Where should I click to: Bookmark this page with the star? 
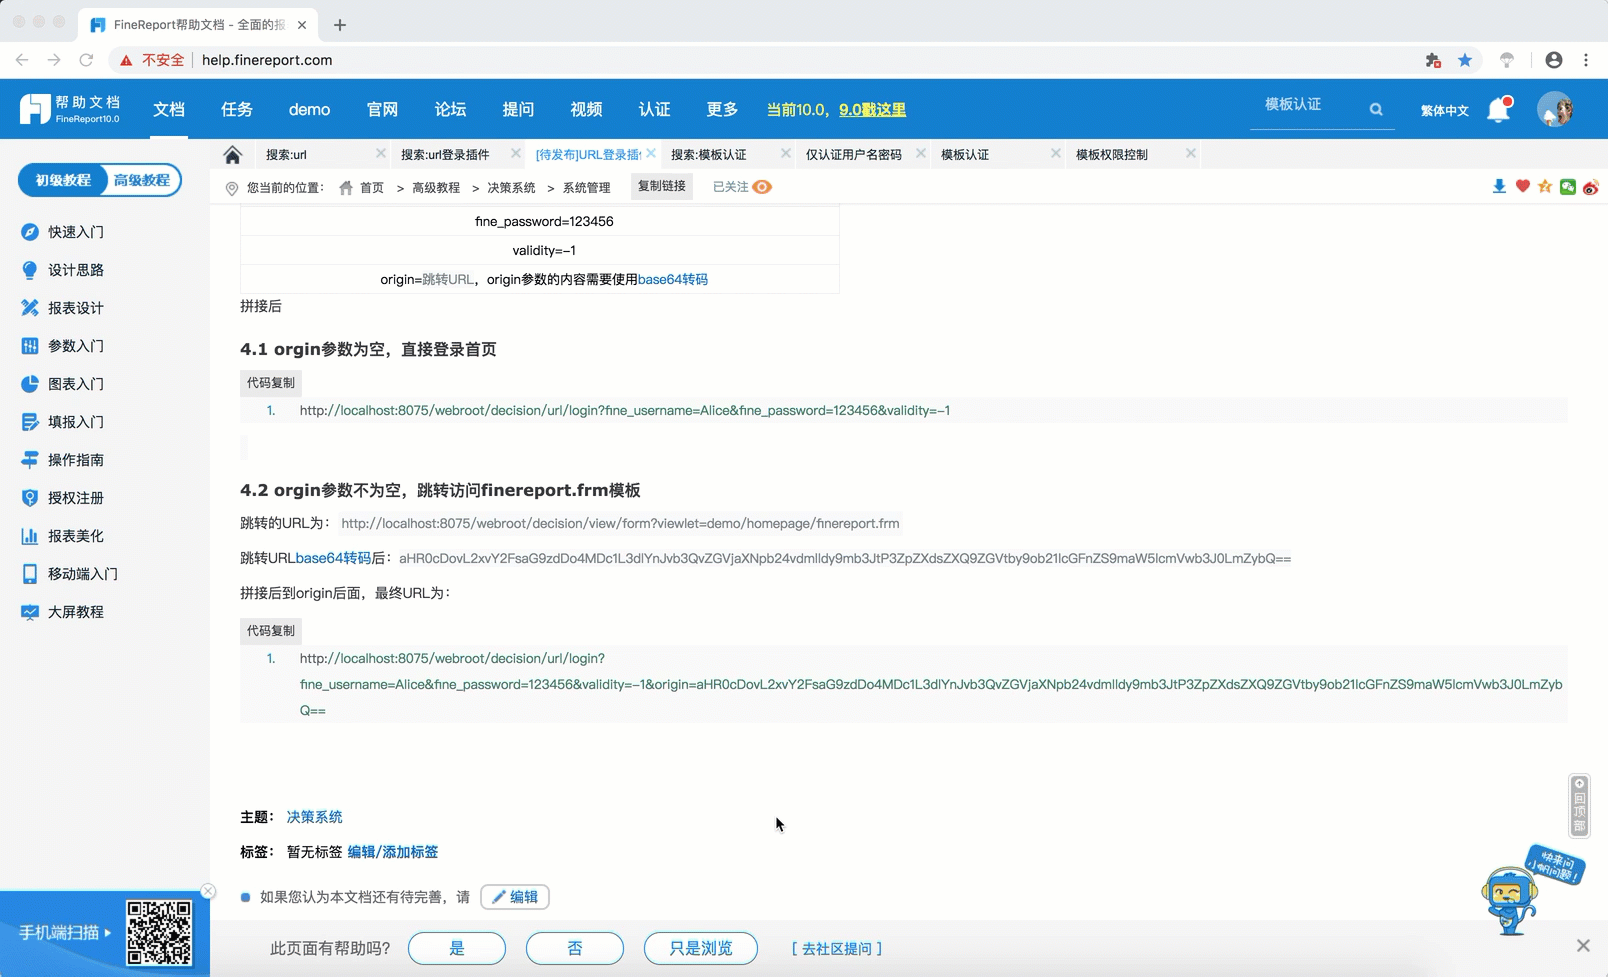1465,60
